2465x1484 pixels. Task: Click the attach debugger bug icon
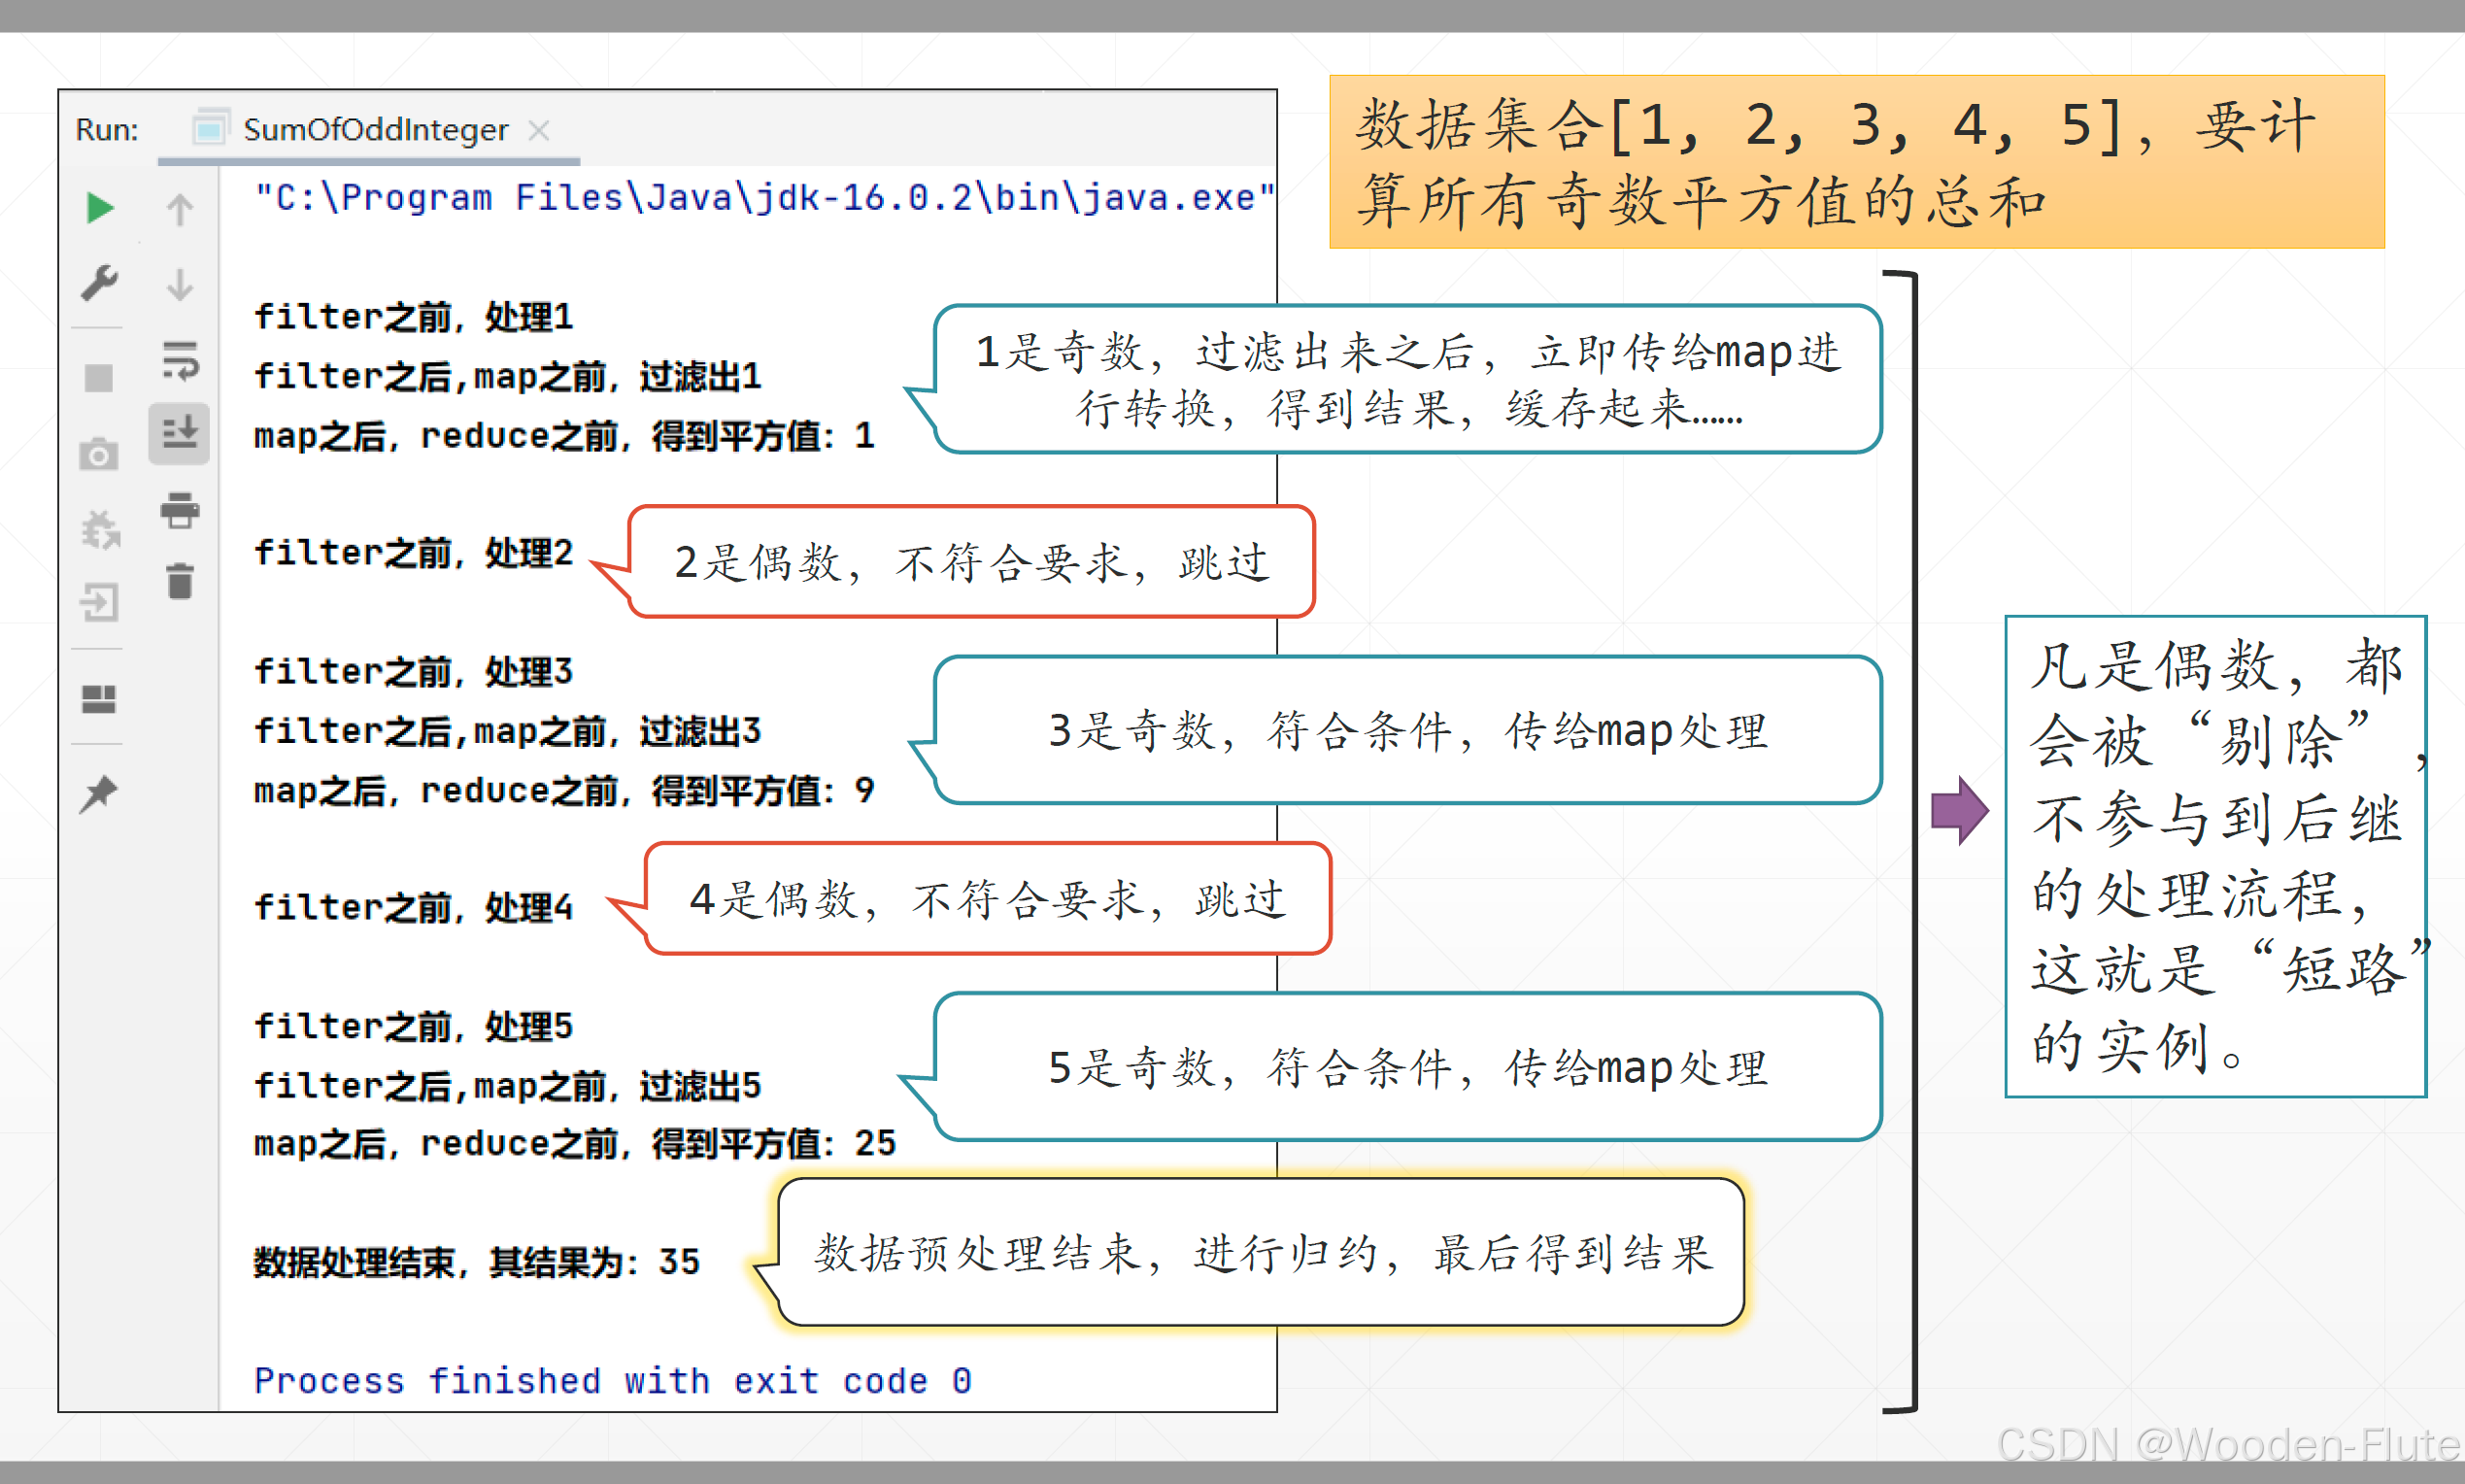[x=99, y=530]
